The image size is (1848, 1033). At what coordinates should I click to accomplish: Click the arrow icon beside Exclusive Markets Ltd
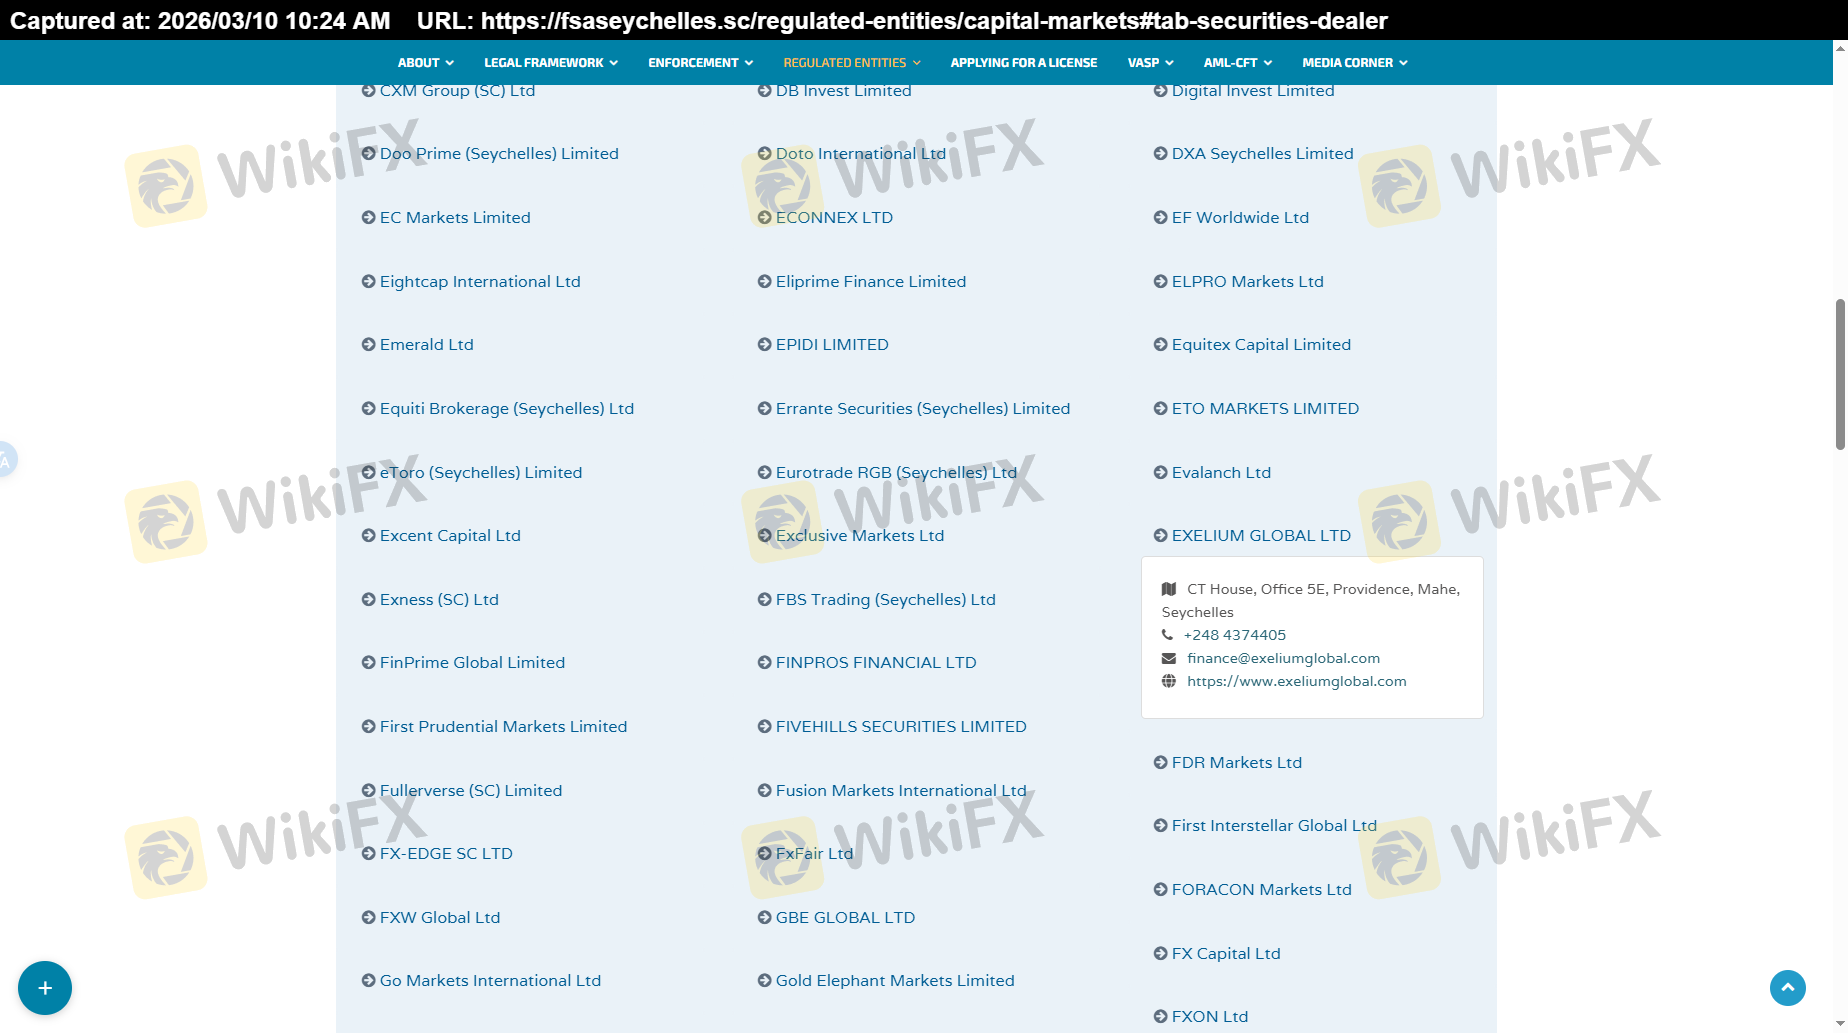(x=764, y=536)
